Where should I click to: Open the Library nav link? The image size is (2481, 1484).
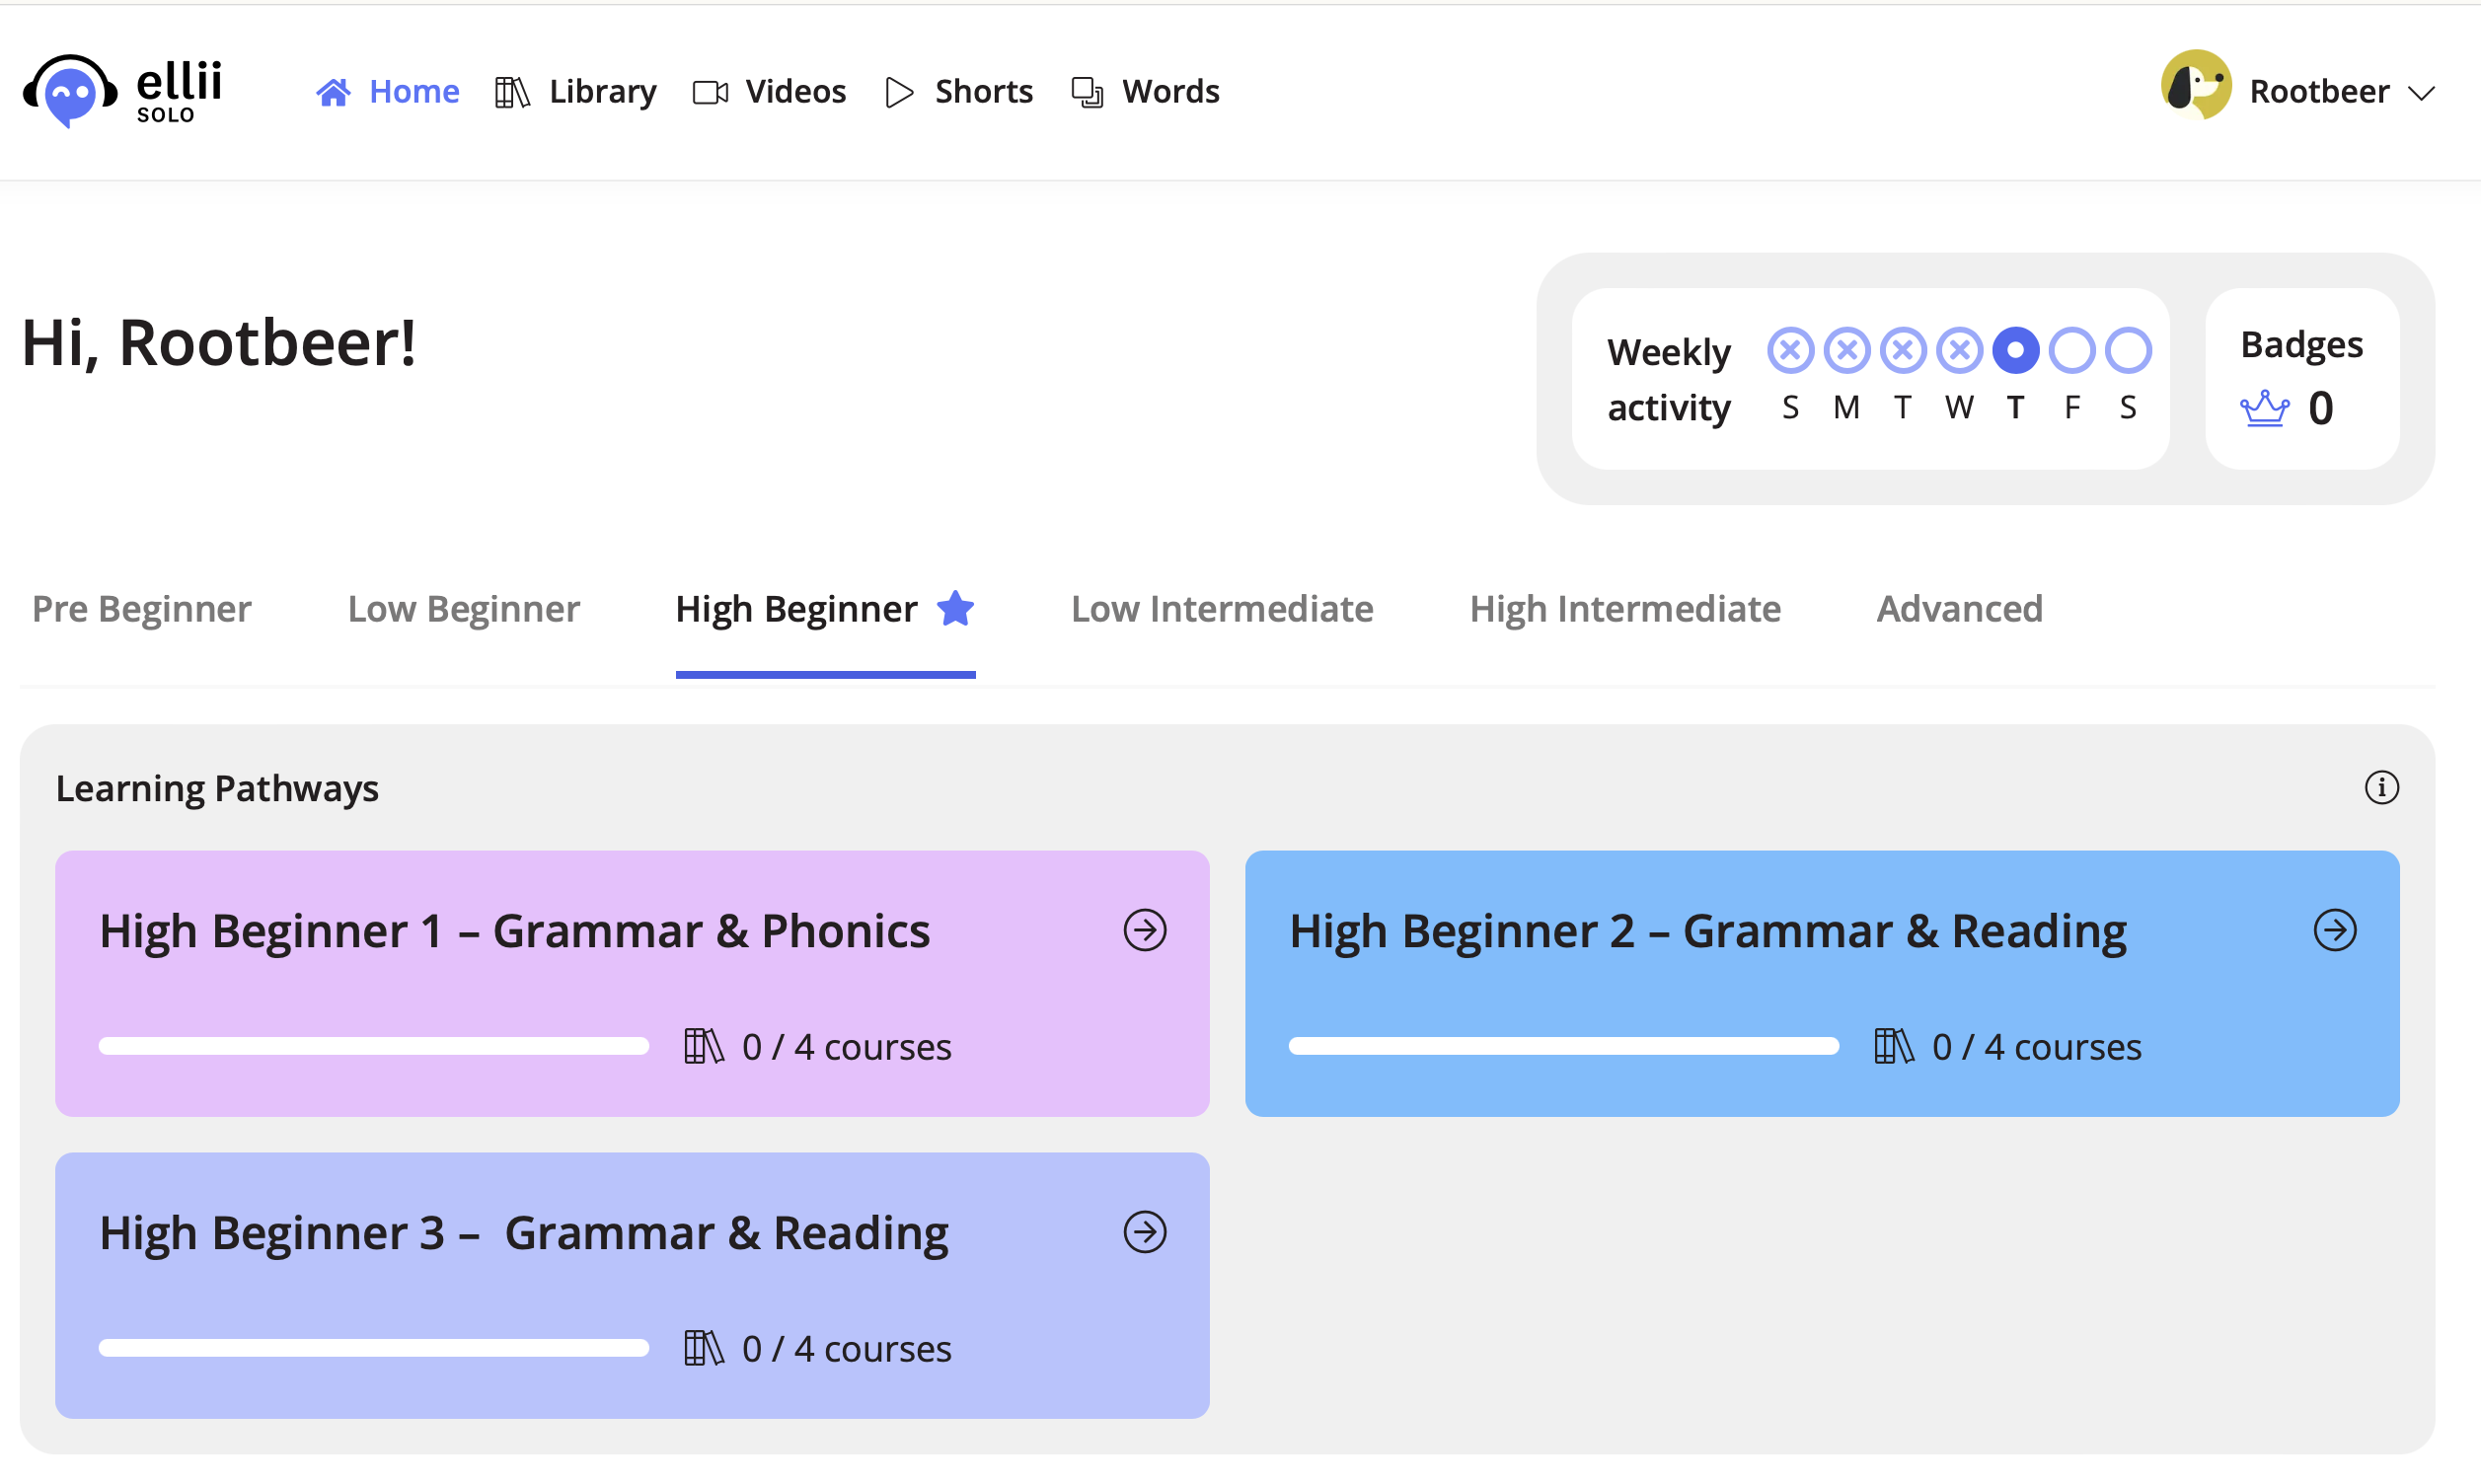coord(576,92)
